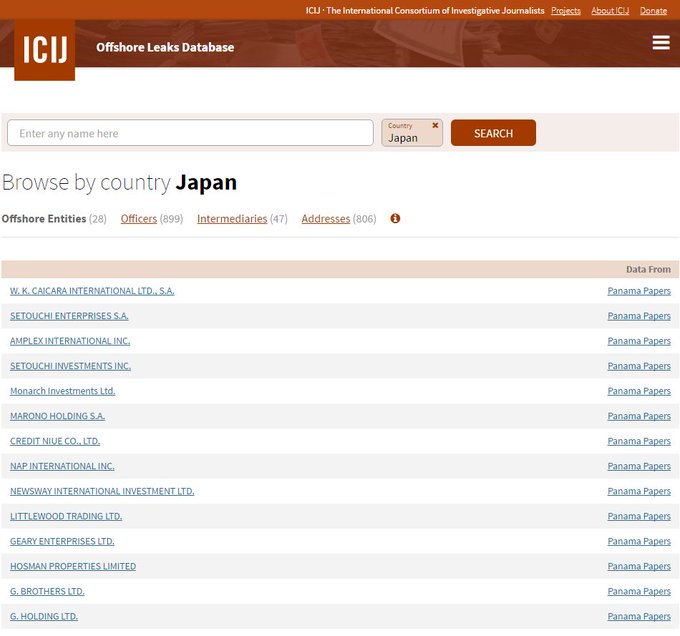Screen dimensions: 680x636
Task: Click Panama Papers in G. HOLDING row
Action: coord(639,616)
